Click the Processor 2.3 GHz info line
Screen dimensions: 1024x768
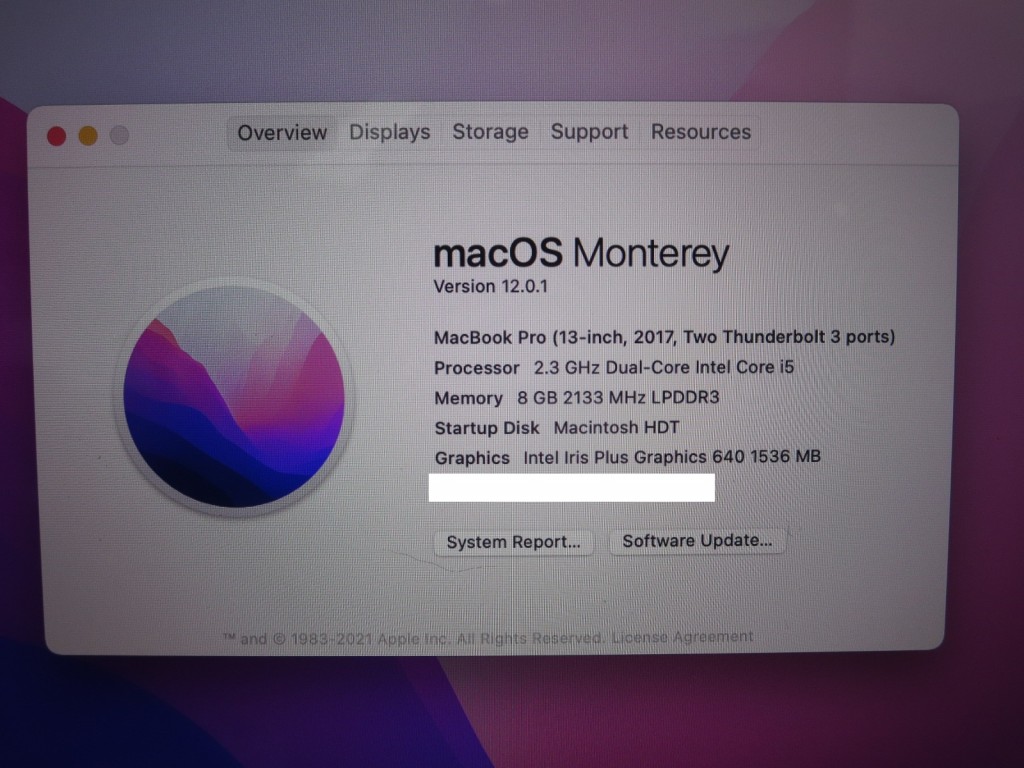(614, 368)
